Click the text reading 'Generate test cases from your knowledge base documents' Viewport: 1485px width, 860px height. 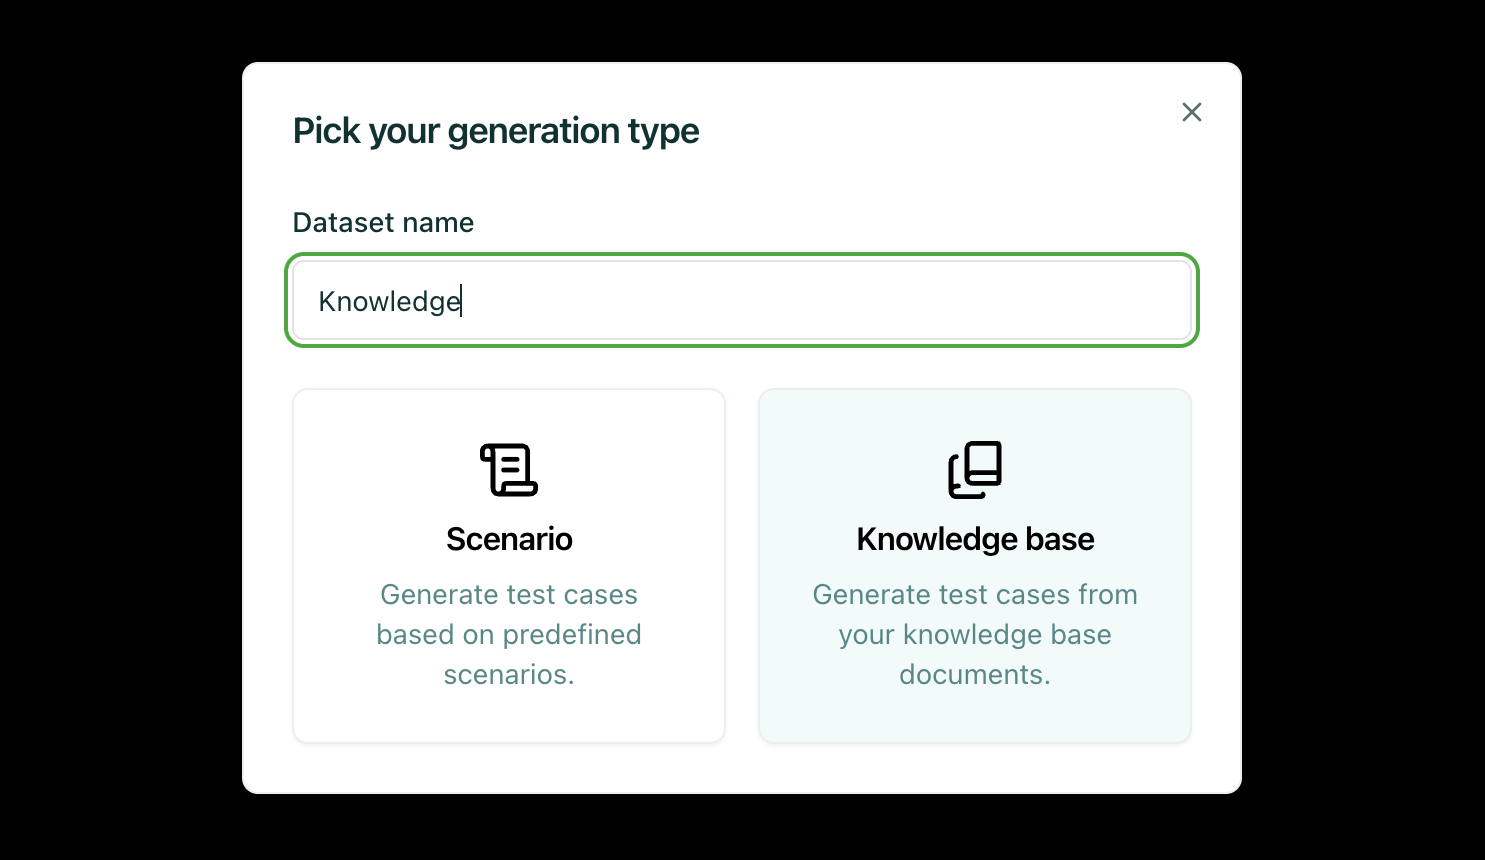[x=974, y=634]
